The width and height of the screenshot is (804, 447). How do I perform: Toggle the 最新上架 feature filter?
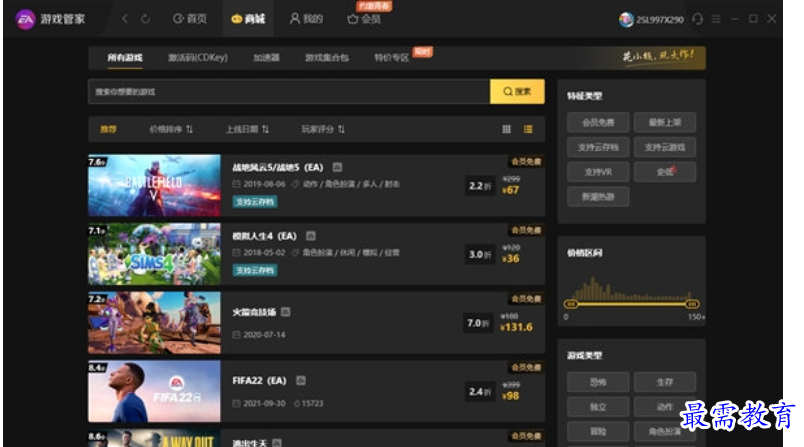coord(665,123)
